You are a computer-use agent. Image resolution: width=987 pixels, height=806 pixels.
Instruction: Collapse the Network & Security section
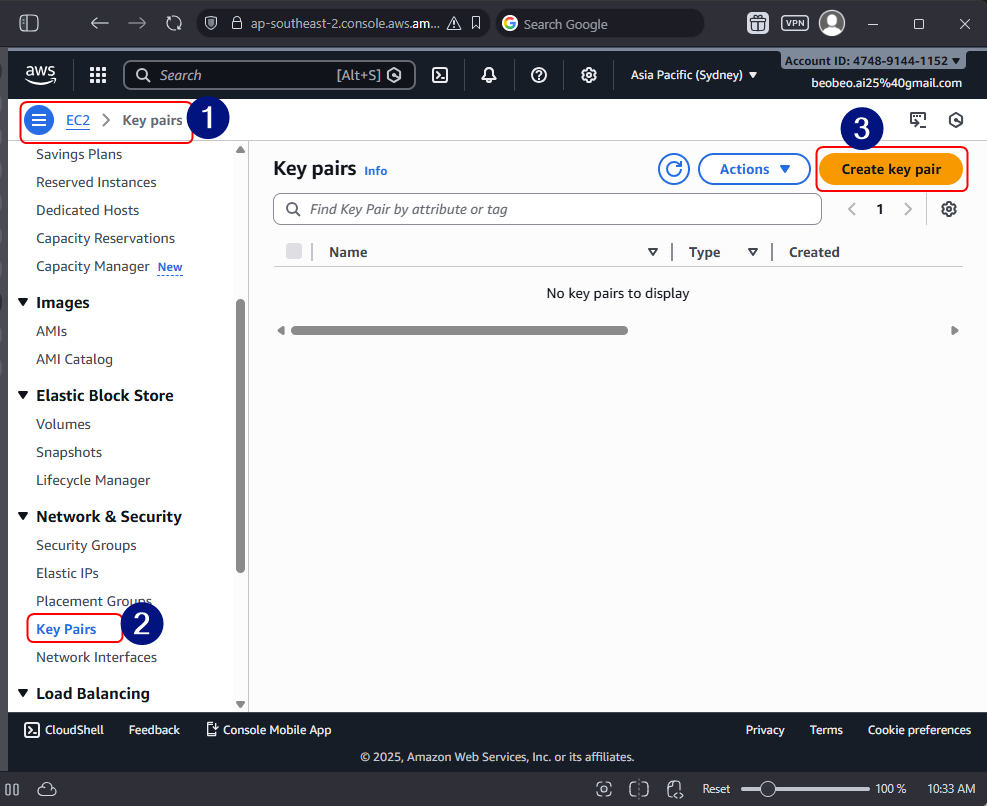coord(24,517)
